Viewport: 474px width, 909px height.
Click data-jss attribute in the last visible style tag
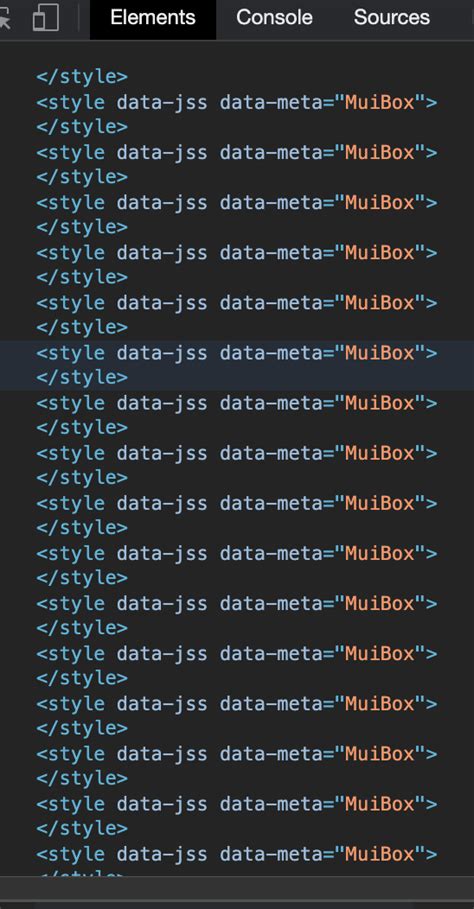pyautogui.click(x=162, y=854)
